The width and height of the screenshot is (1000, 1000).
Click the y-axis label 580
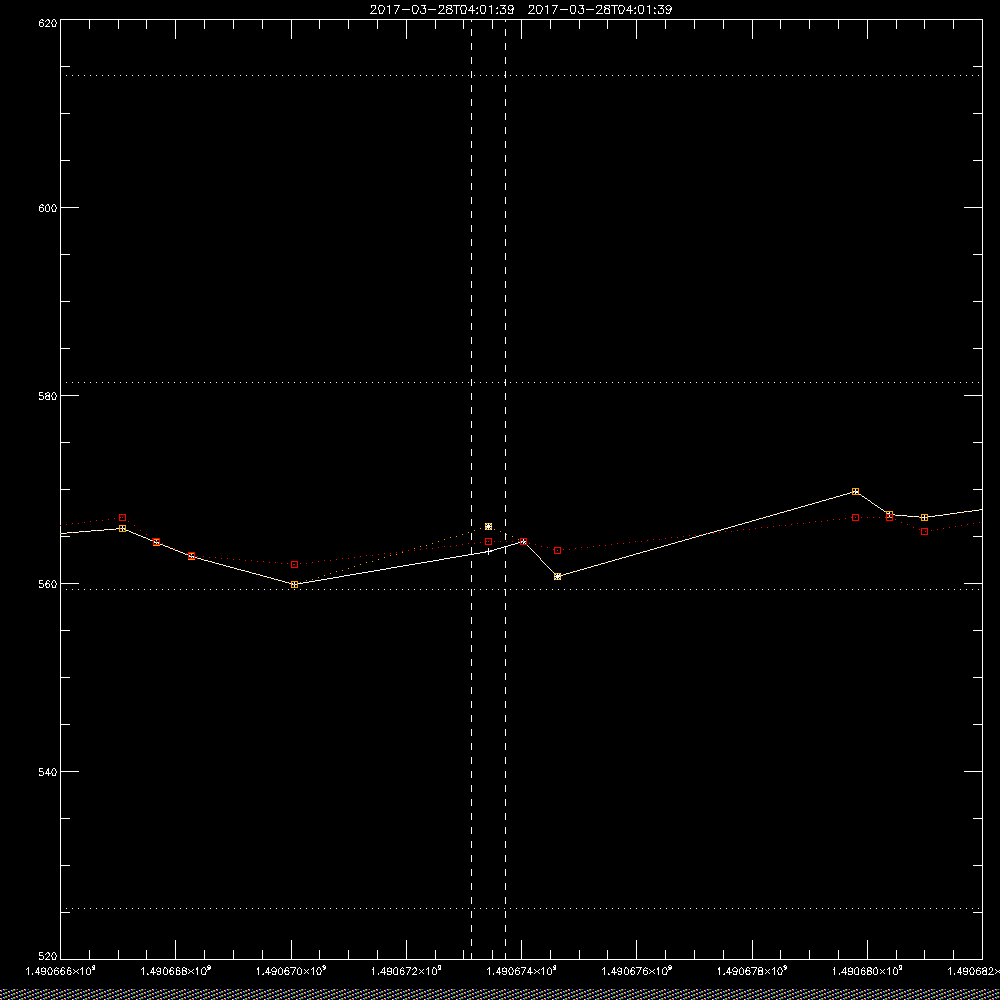tap(48, 395)
